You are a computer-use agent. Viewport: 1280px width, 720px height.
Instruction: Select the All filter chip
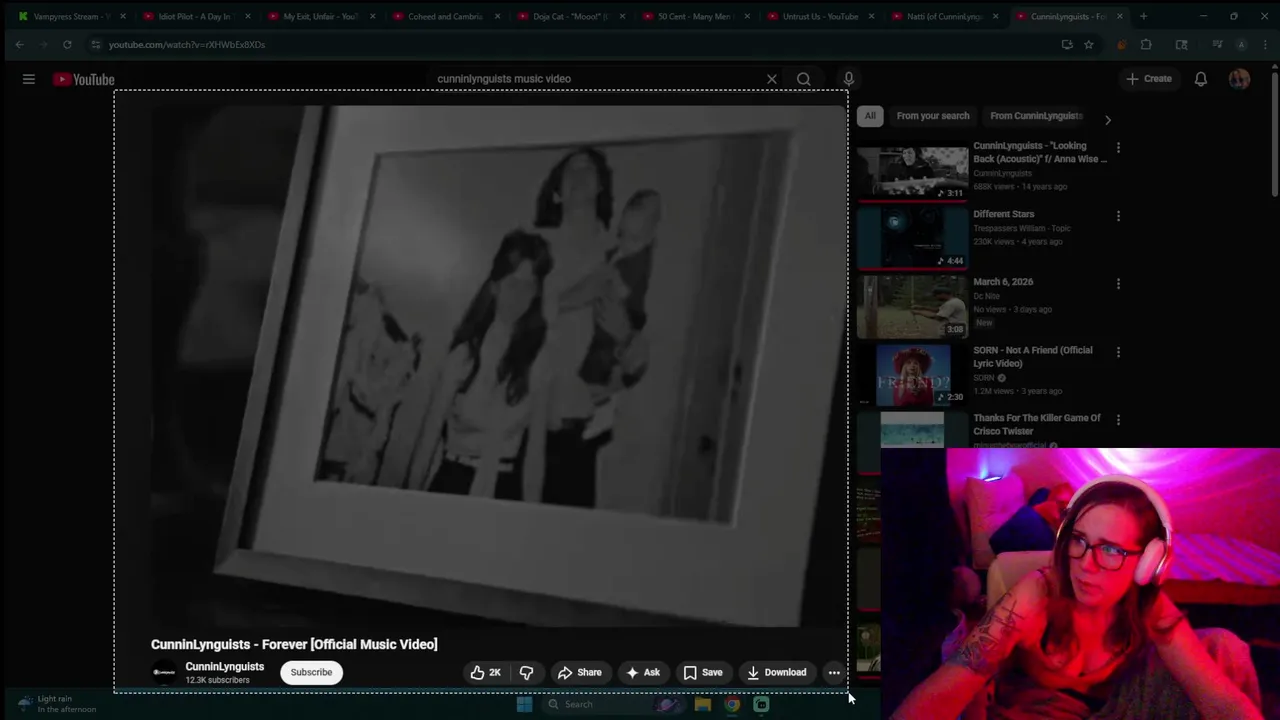pyautogui.click(x=870, y=116)
